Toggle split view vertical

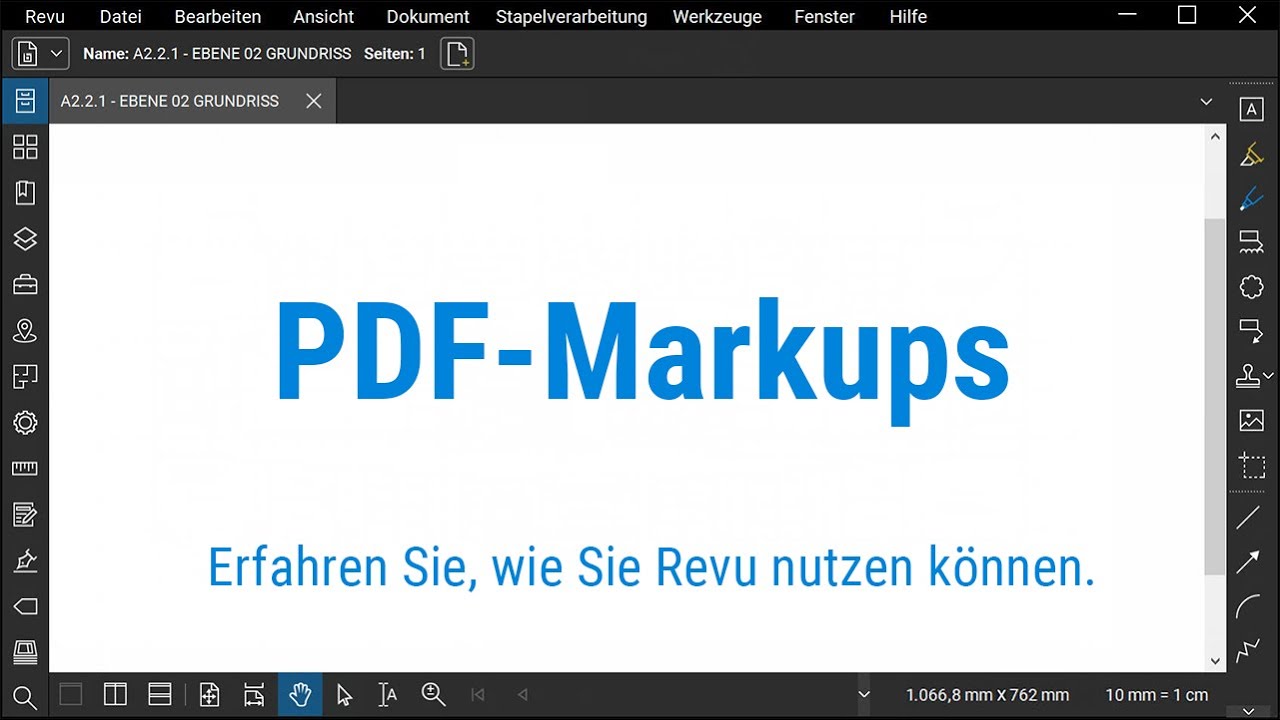click(115, 694)
